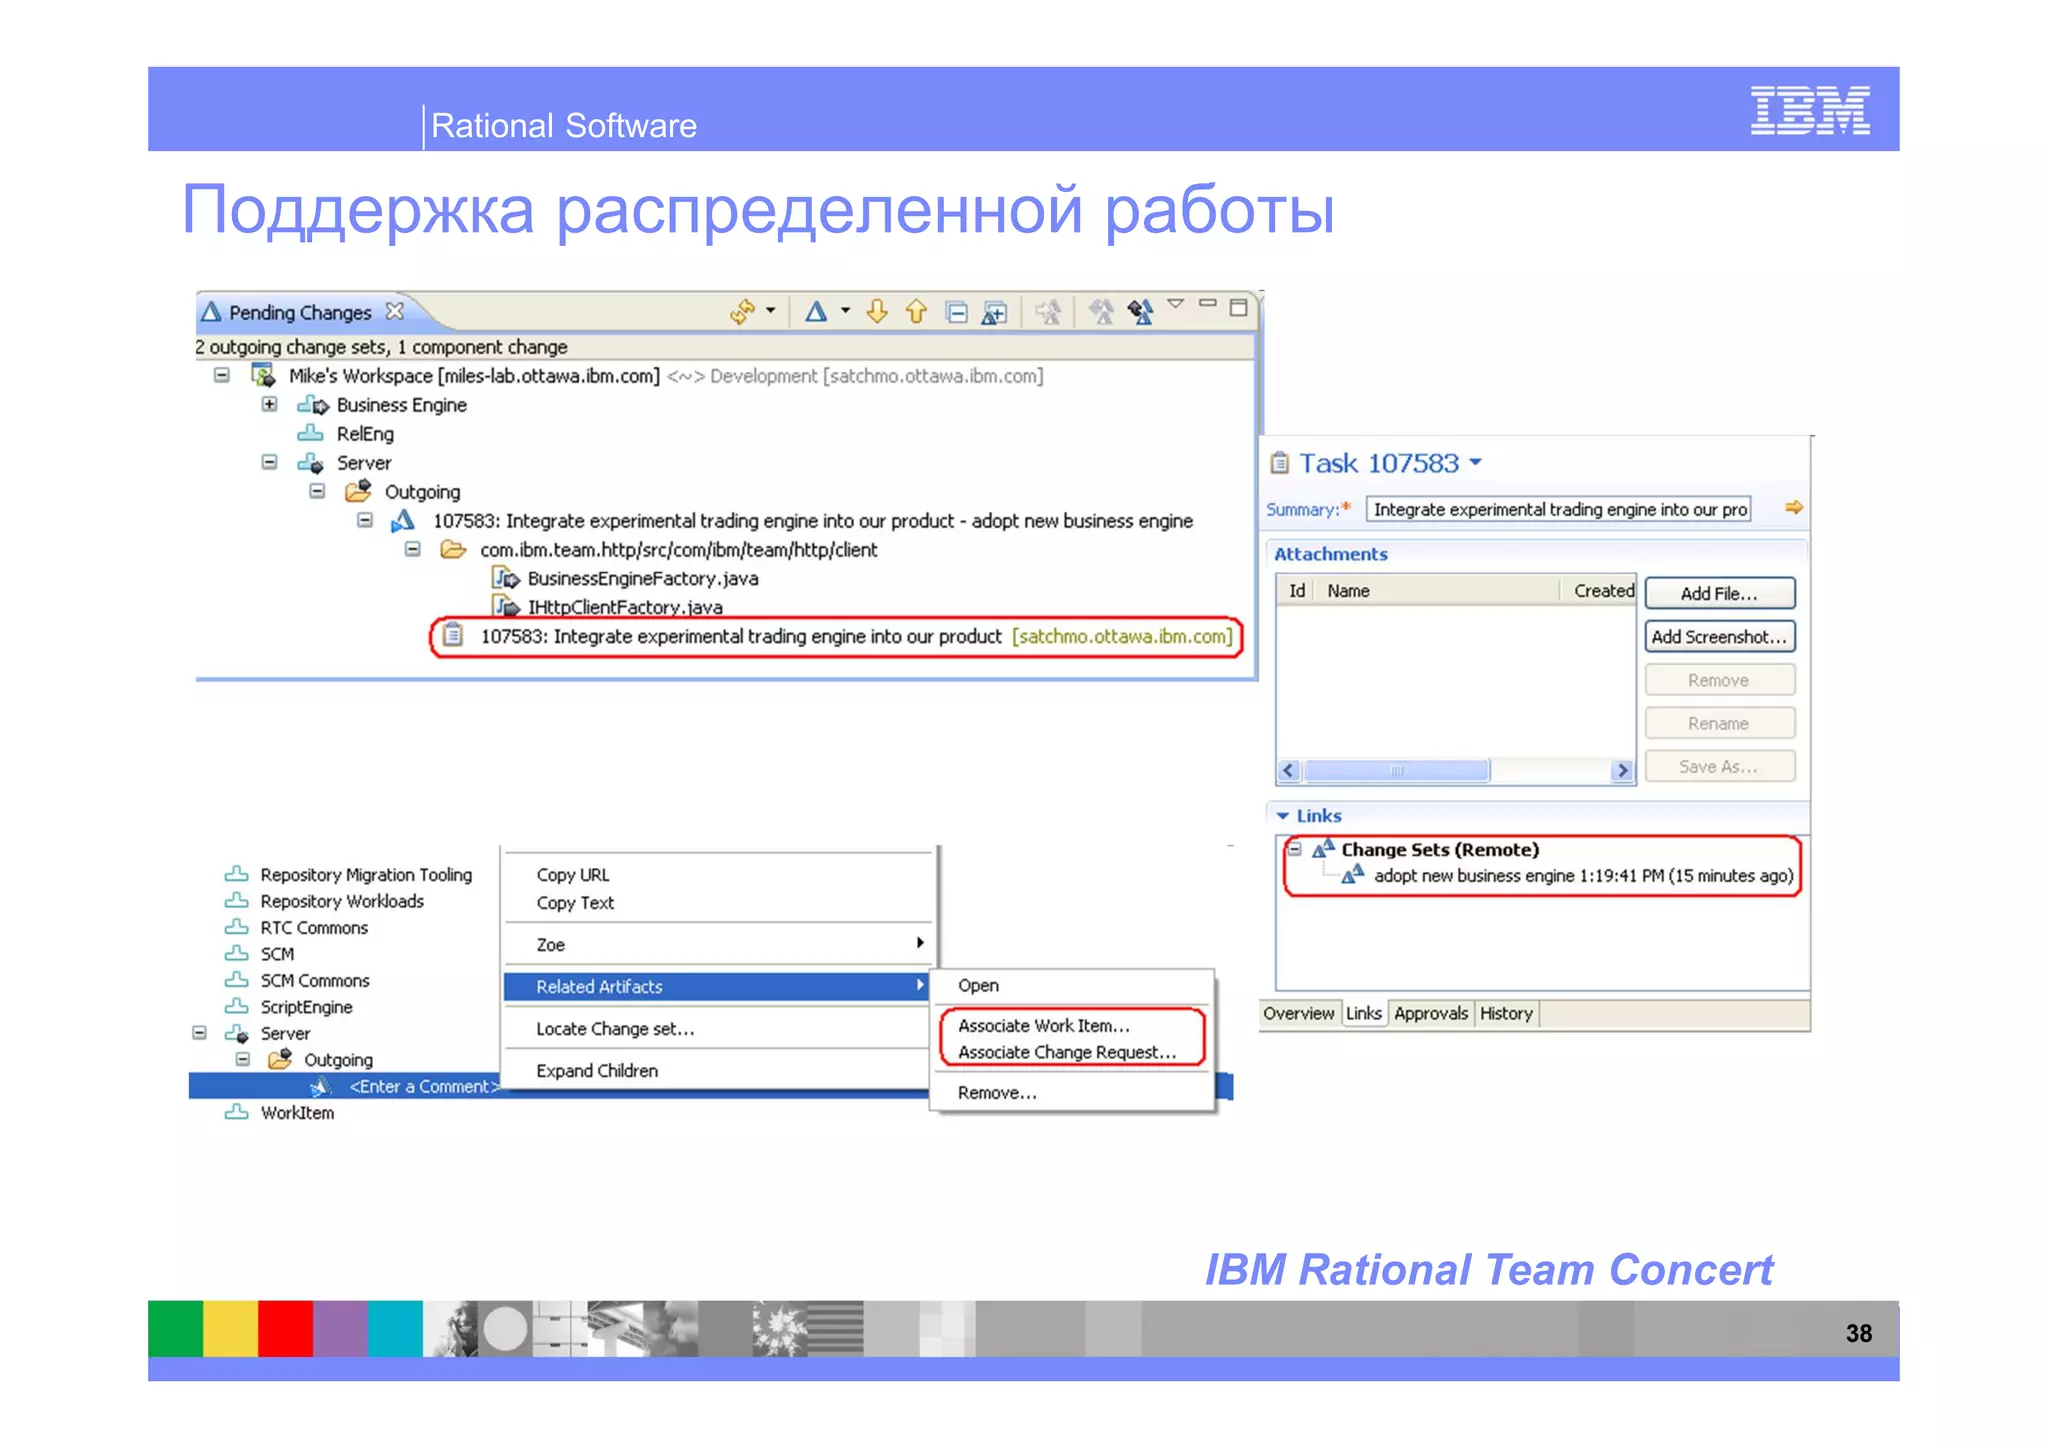Open the Zoe submenu
The image size is (2048, 1448).
pos(718,945)
